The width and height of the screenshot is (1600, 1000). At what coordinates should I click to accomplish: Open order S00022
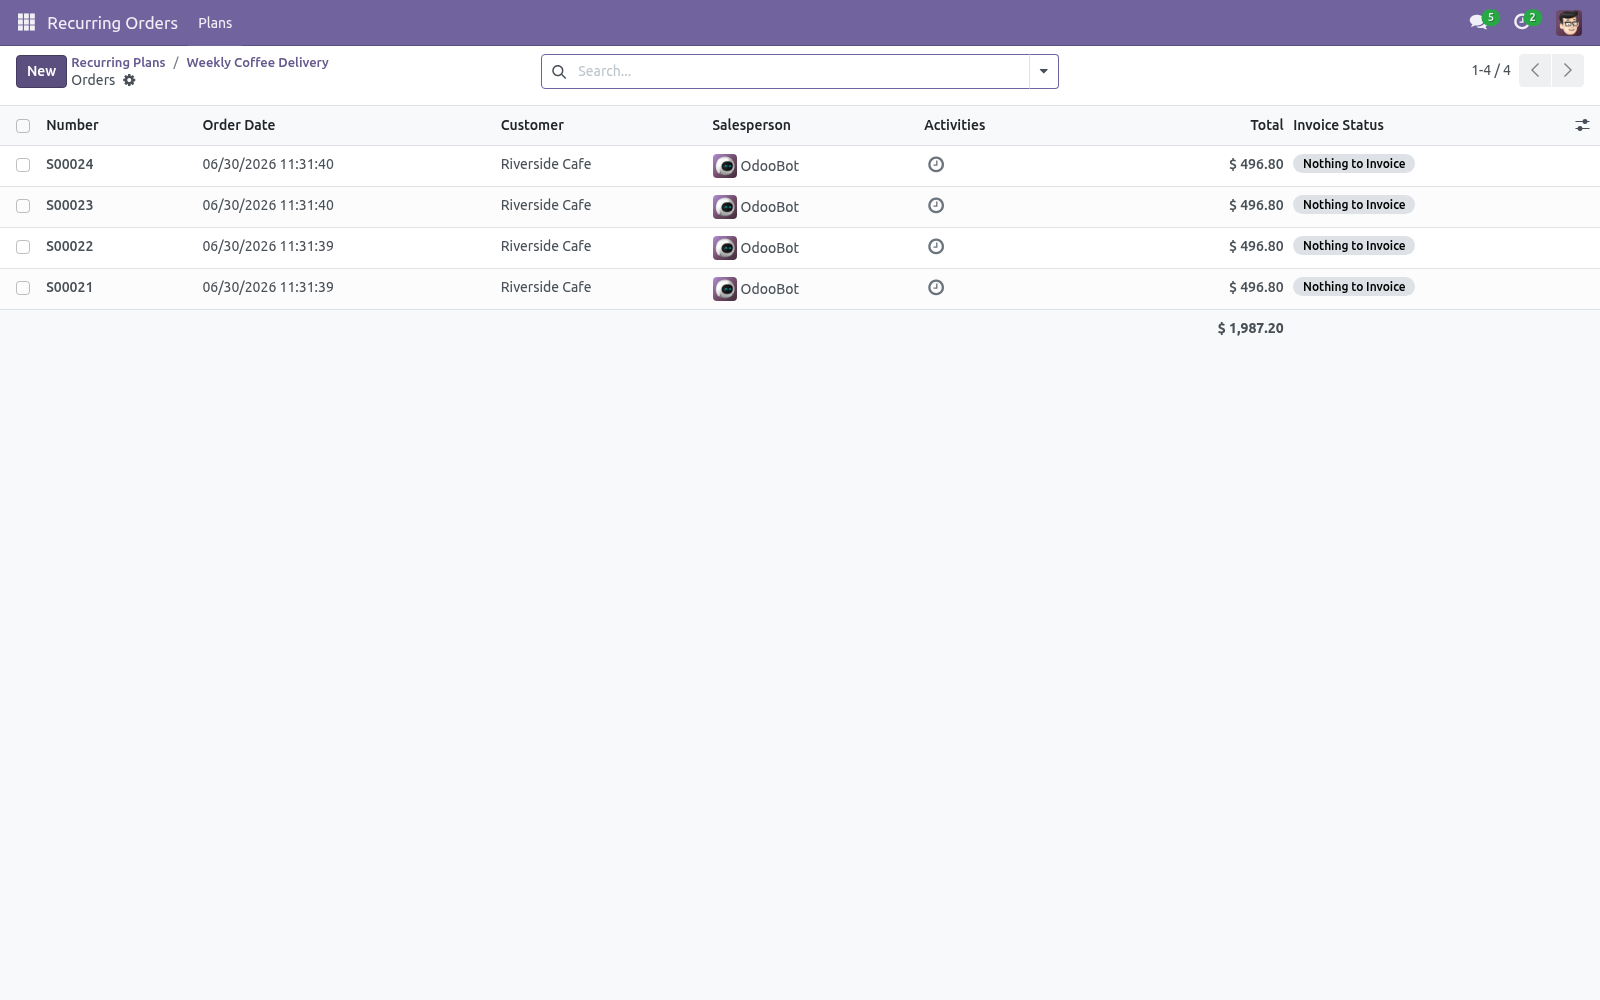(69, 246)
